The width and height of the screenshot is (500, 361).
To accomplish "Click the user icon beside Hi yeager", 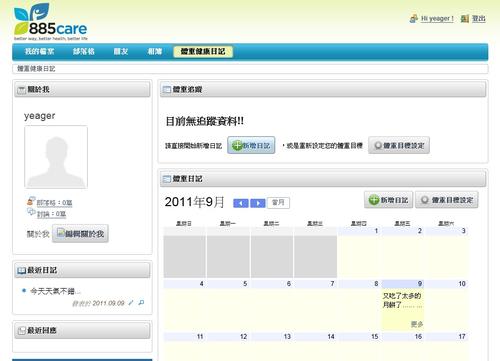I will click(414, 19).
